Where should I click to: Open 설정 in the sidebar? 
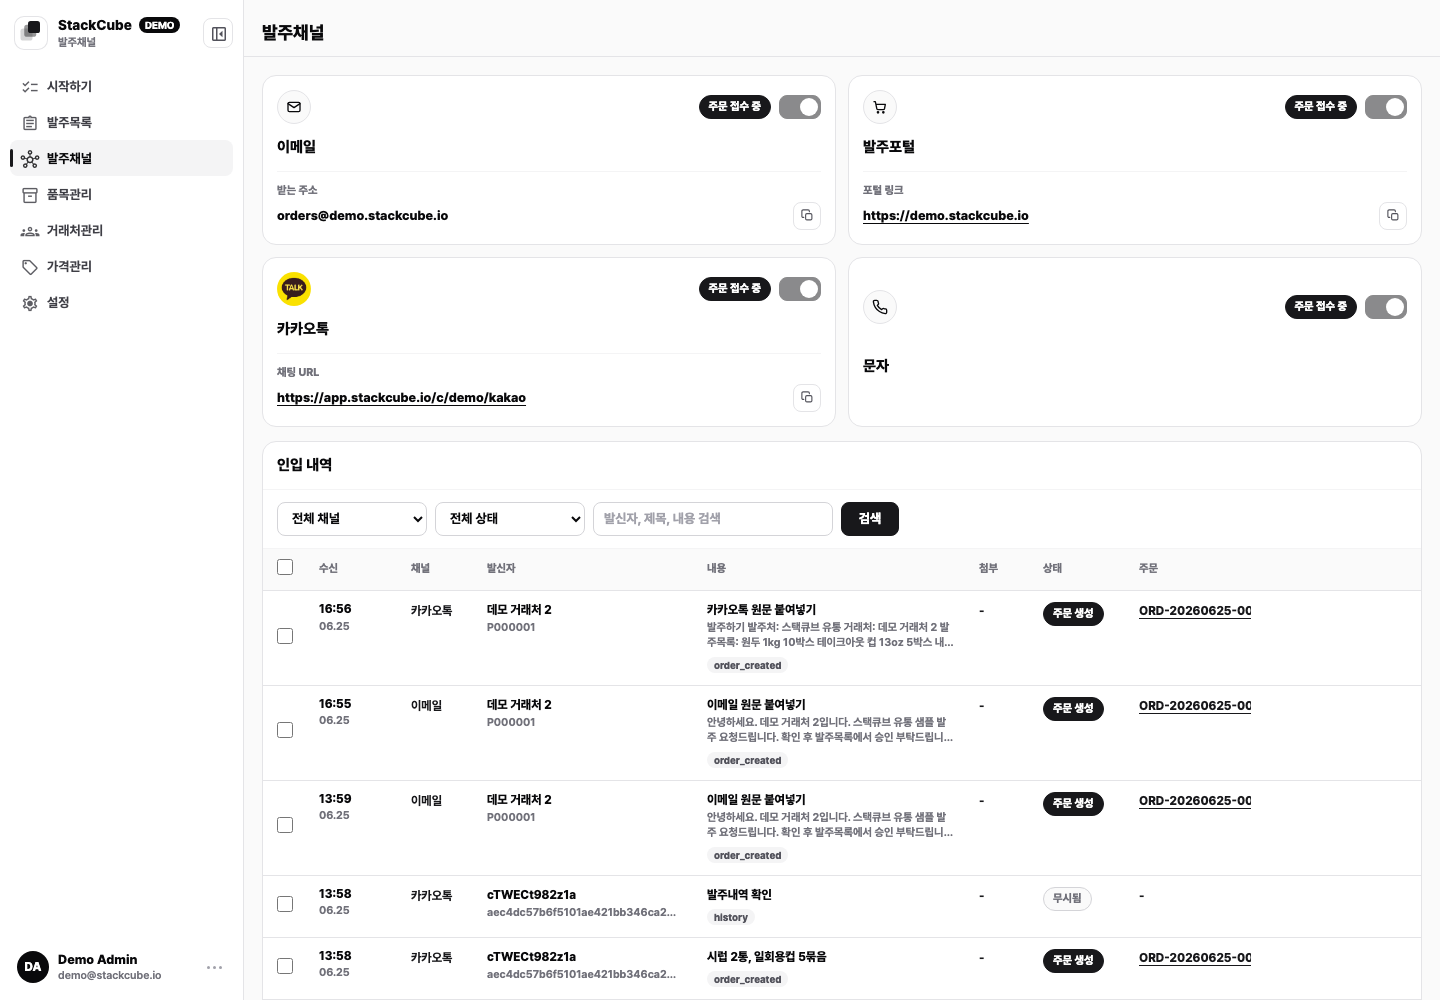click(121, 302)
